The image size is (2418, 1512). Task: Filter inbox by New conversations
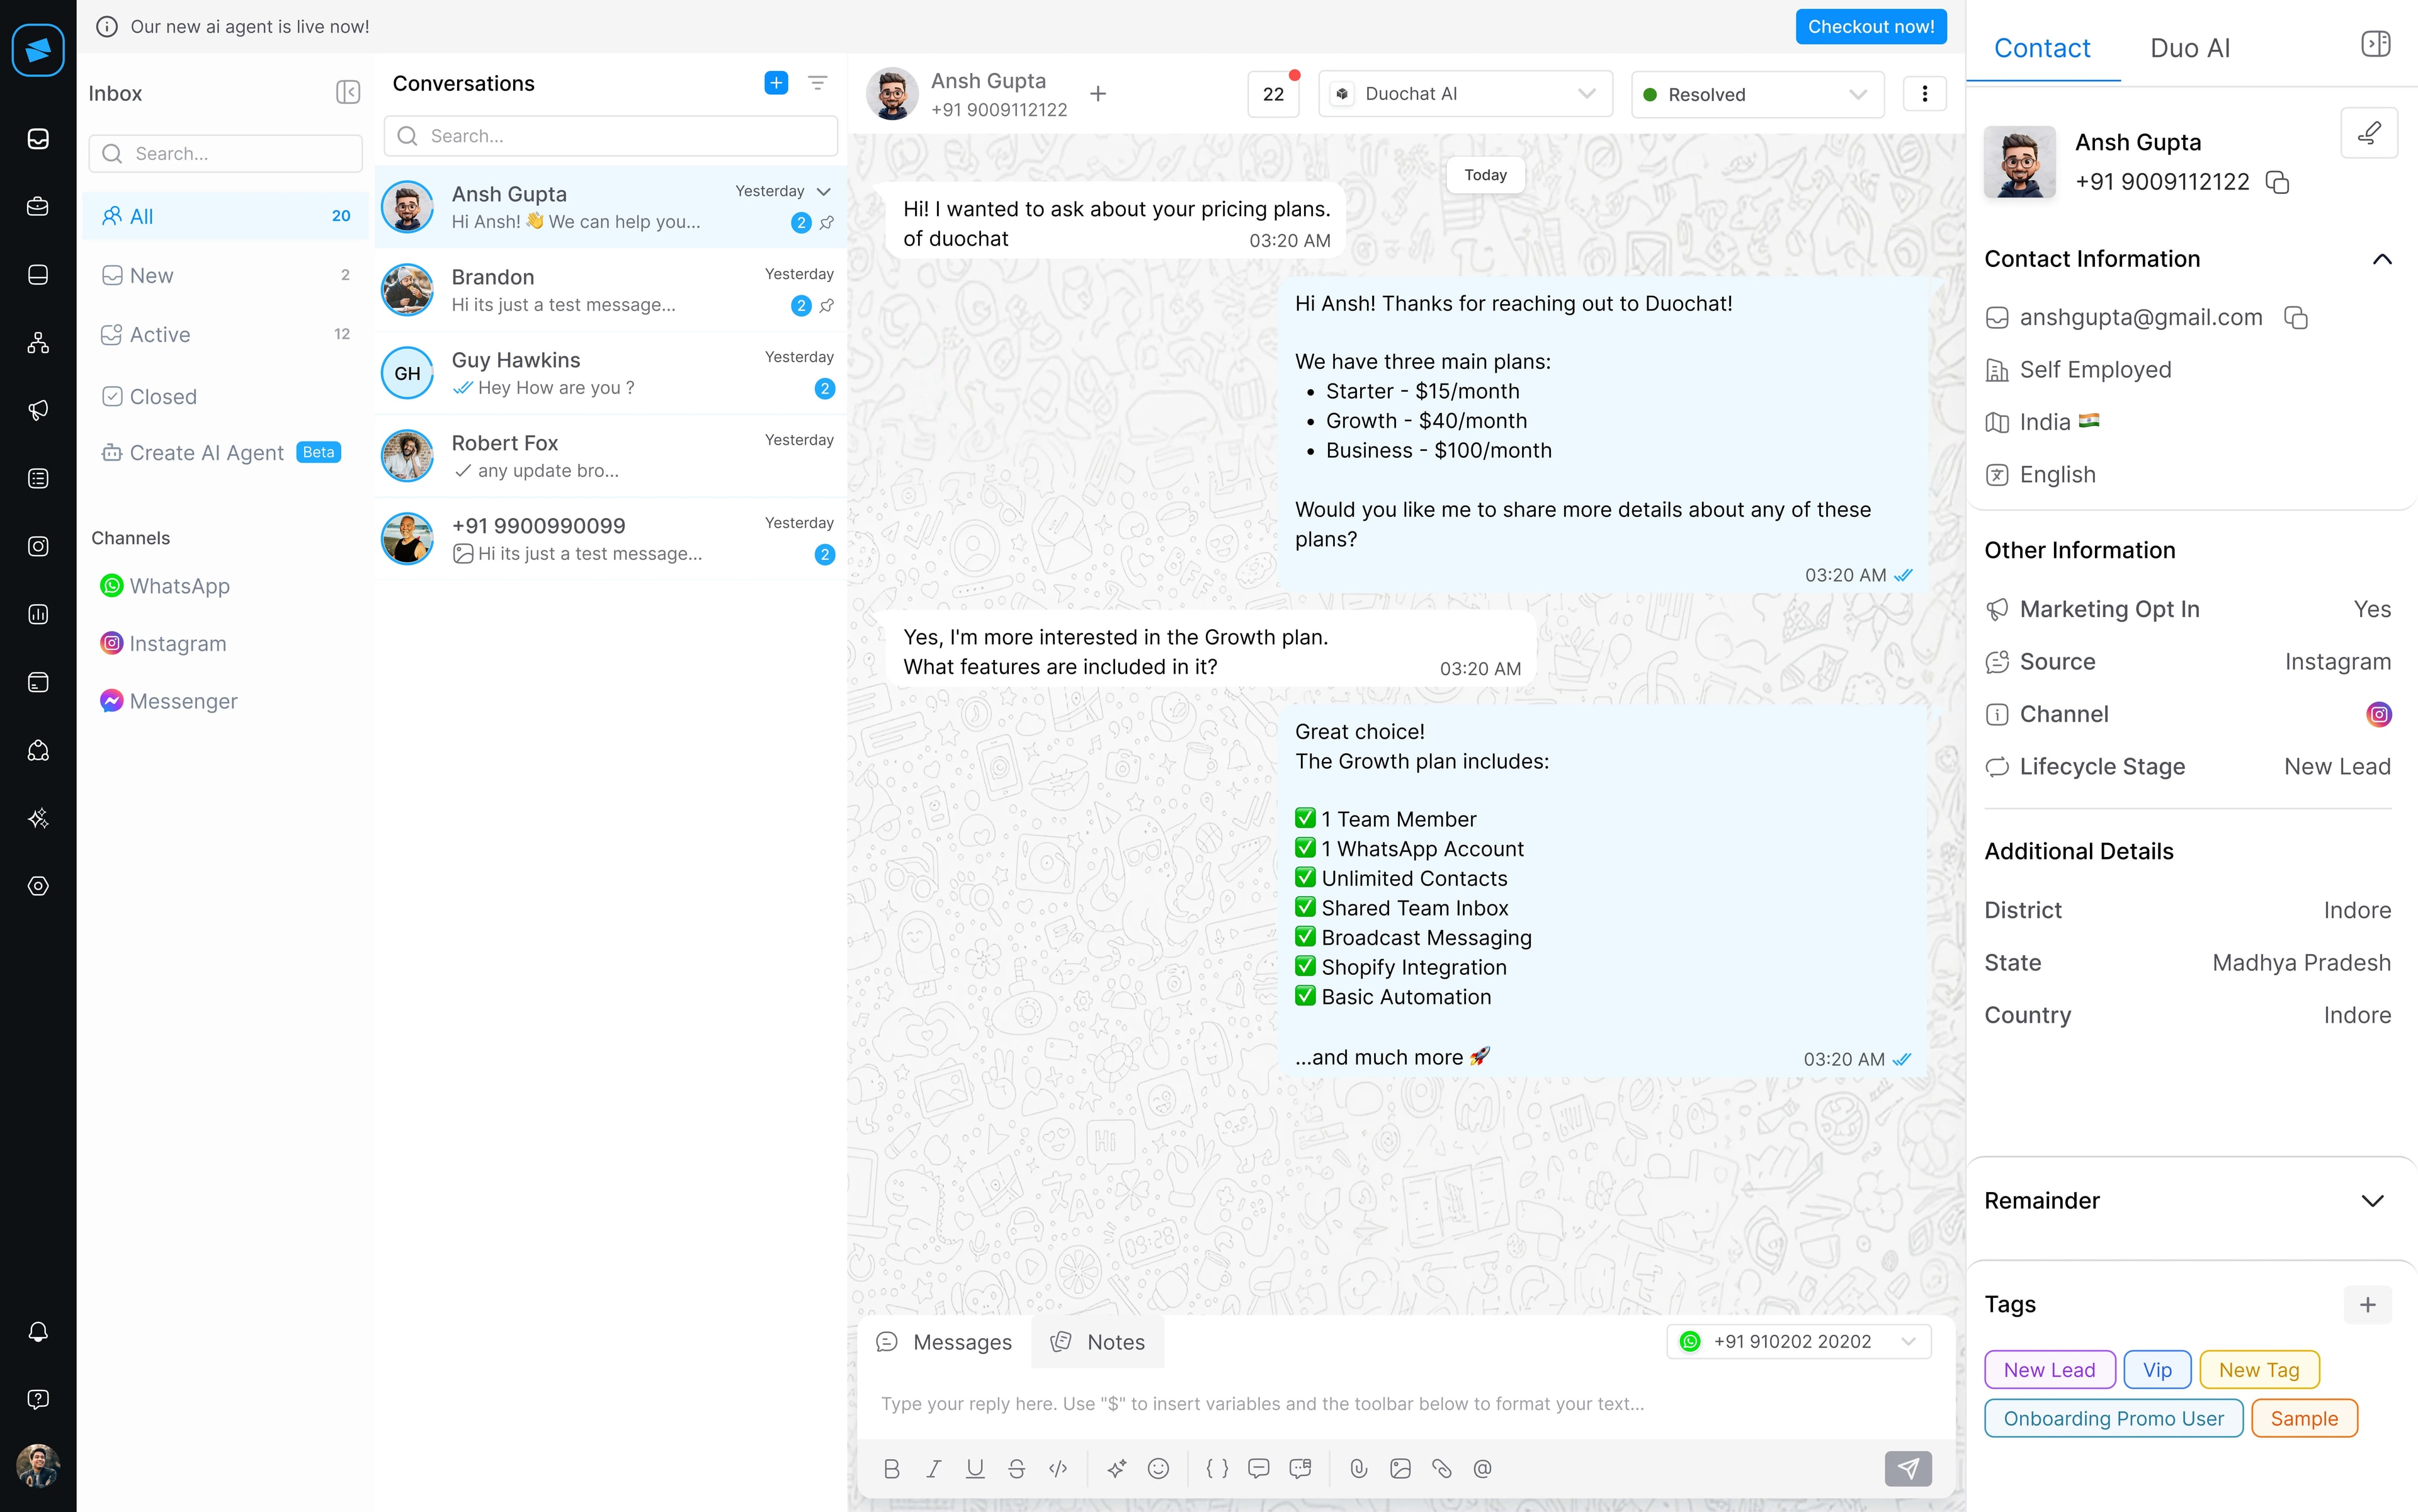[227, 275]
